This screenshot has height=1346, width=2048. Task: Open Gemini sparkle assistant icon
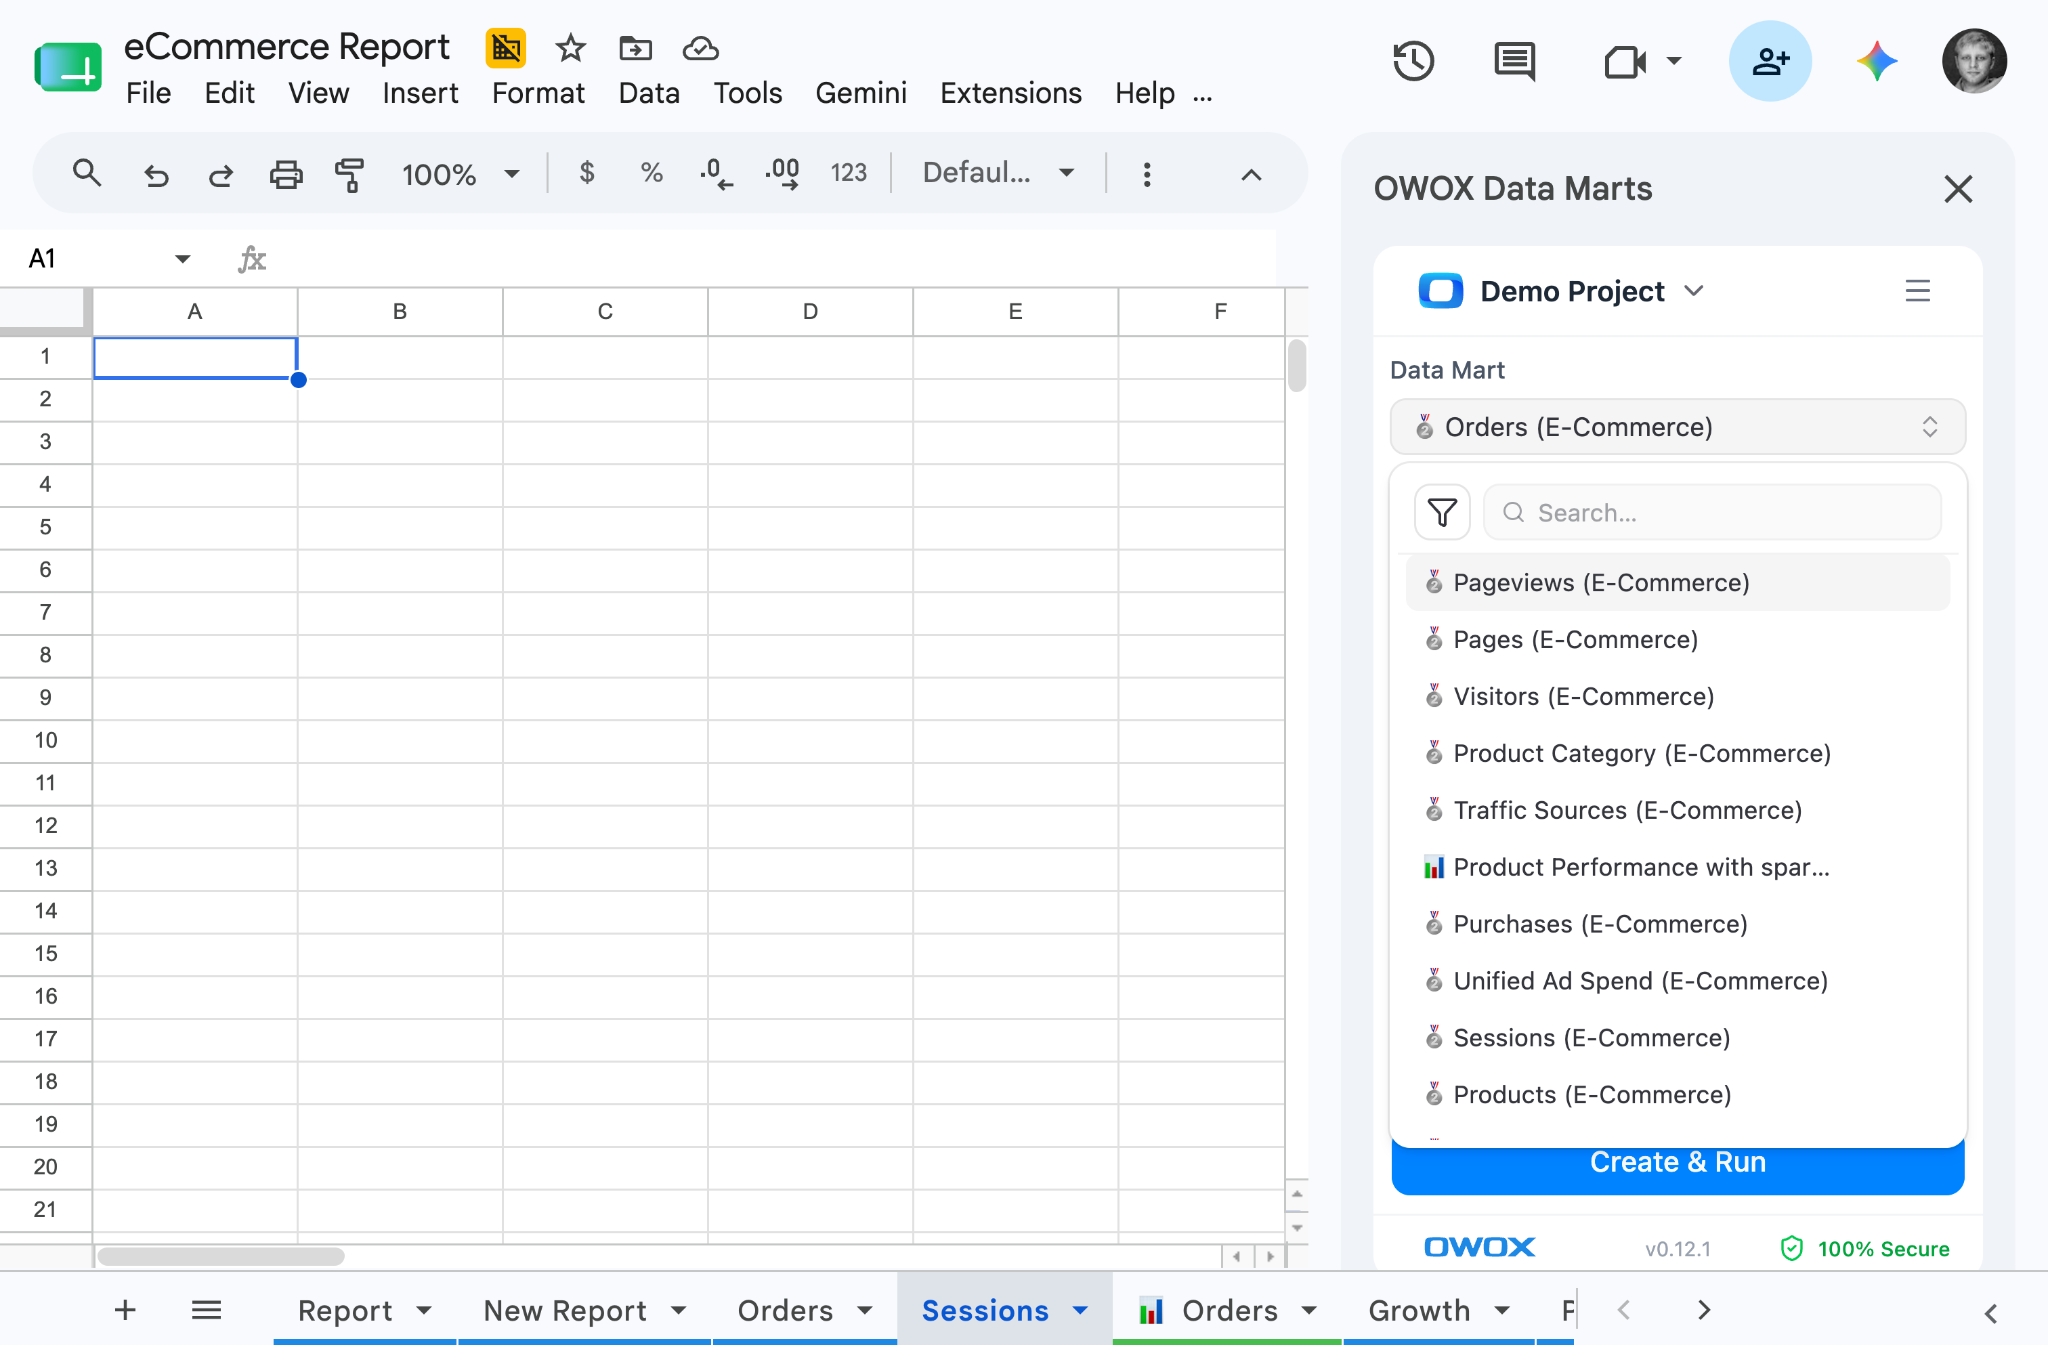tap(1877, 61)
